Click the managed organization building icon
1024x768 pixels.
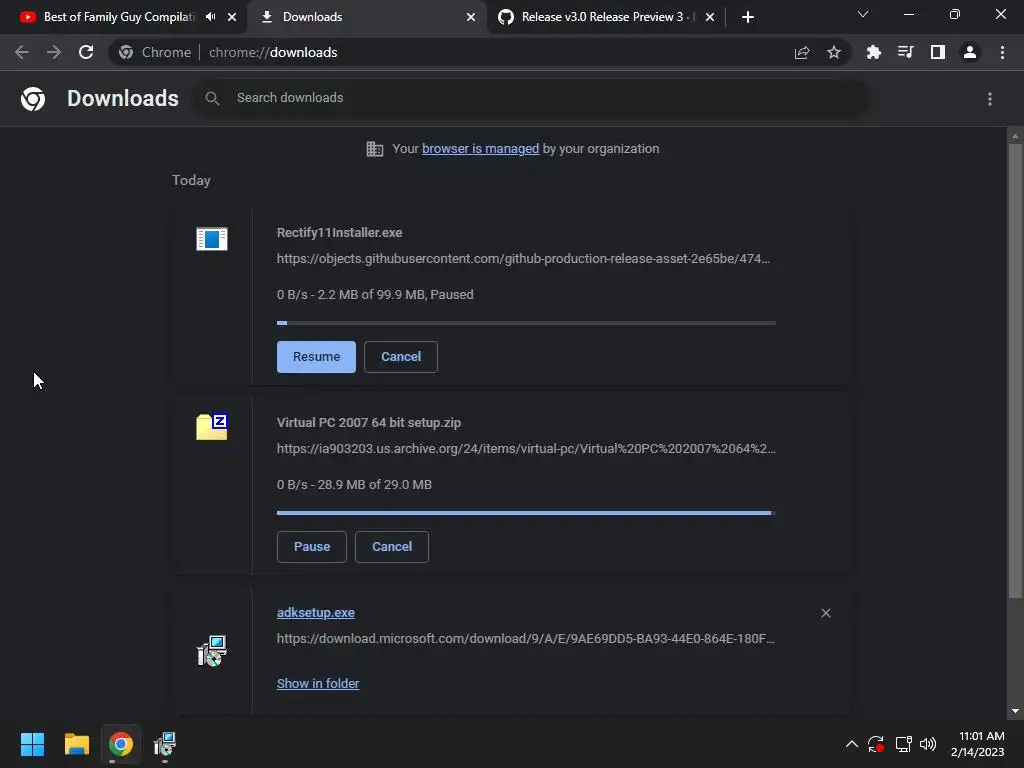(375, 149)
